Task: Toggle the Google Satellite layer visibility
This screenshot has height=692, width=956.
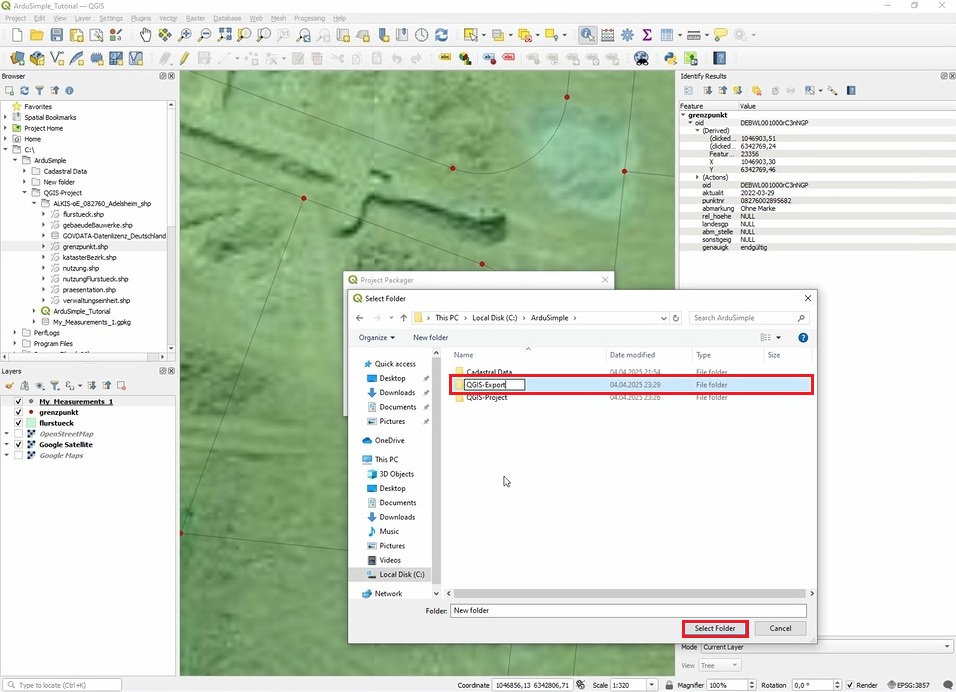Action: (x=18, y=445)
